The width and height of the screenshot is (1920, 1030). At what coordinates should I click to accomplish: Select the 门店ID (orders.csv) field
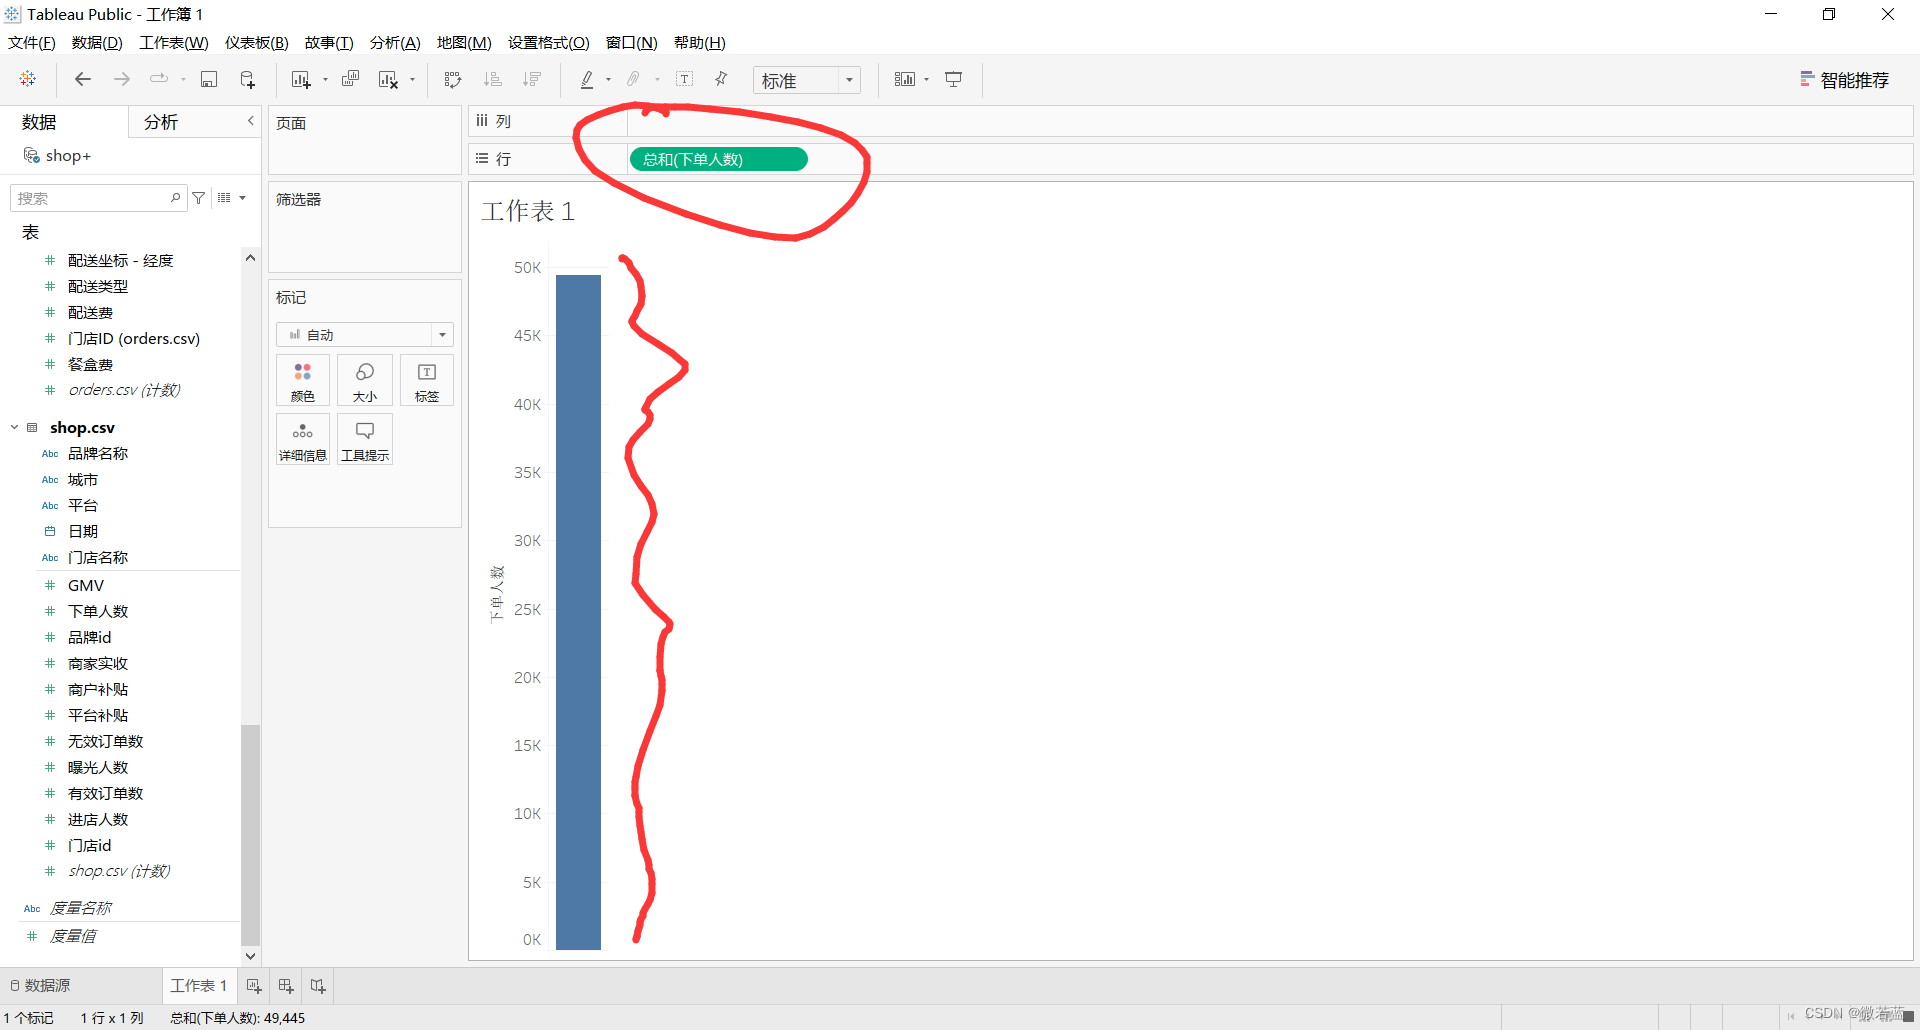tap(134, 338)
